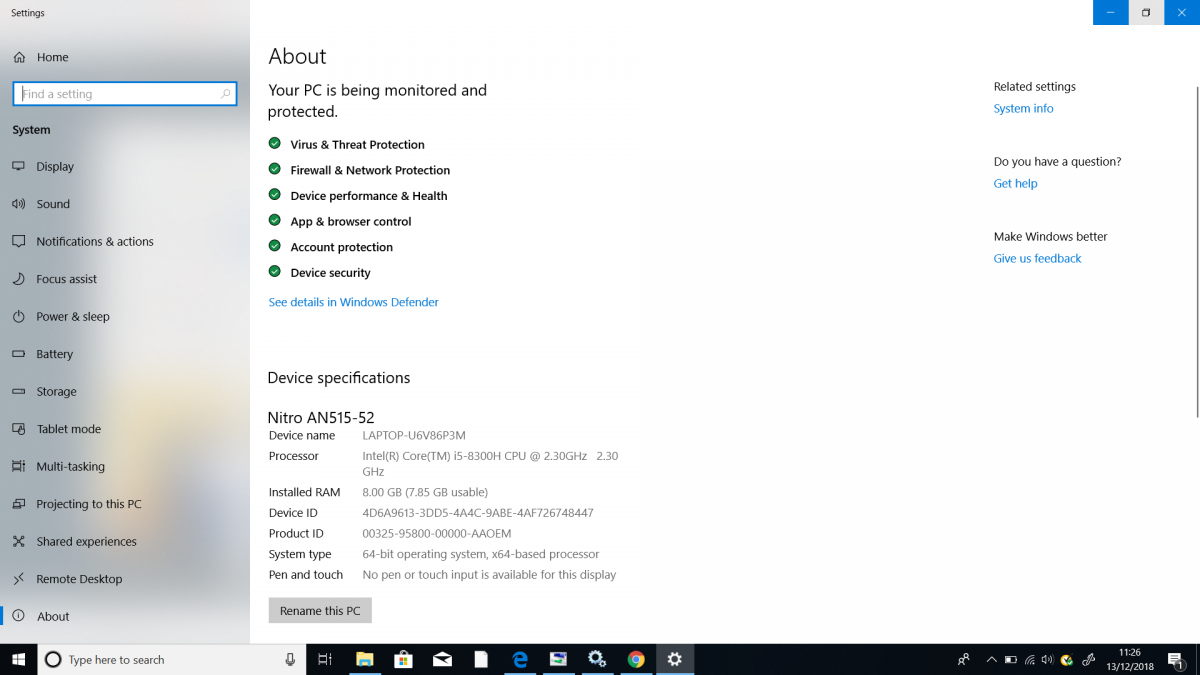Open the System info link
1200x675 pixels.
[x=1023, y=109]
